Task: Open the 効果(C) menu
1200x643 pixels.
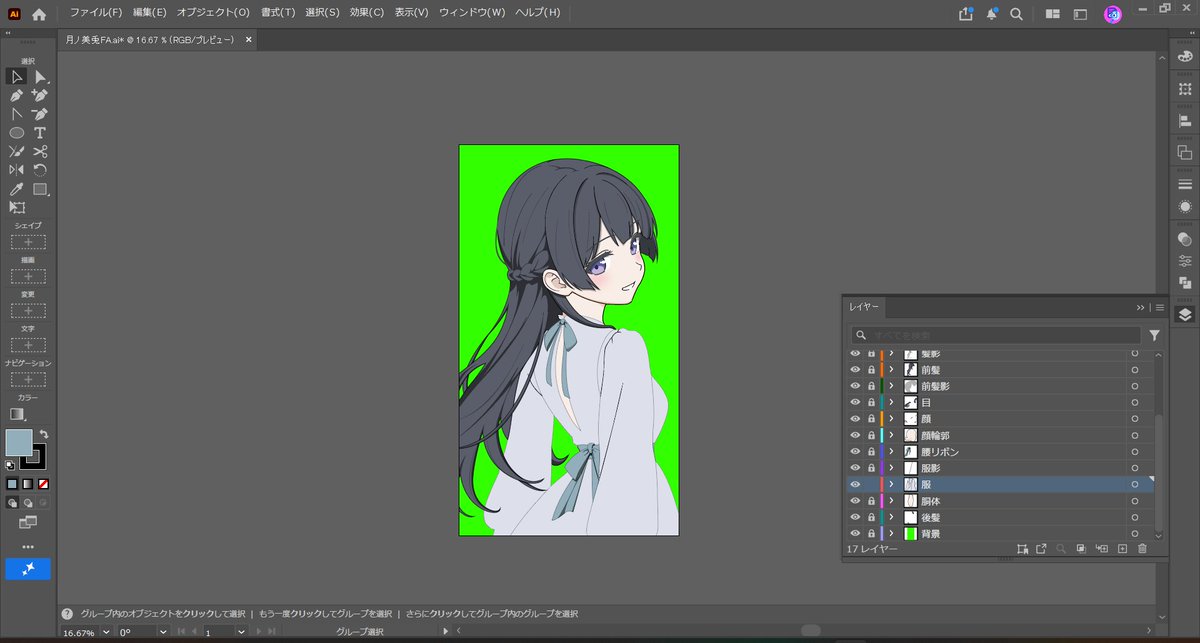Action: coord(367,13)
